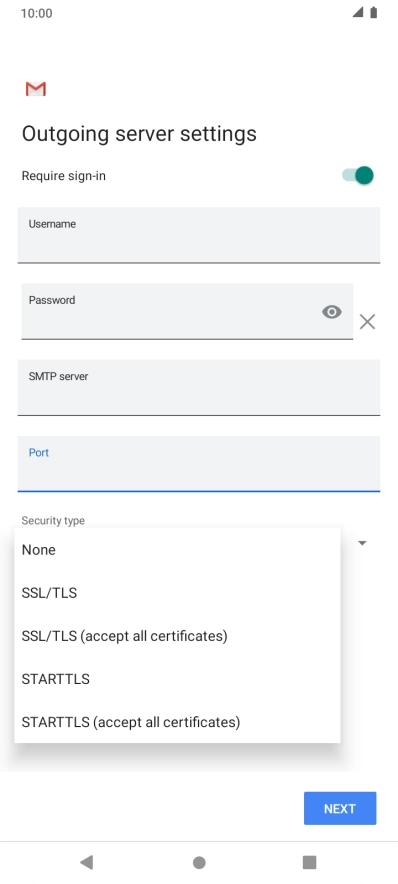This screenshot has width=398, height=884.
Task: Choose SSL/TLS option
Action: (177, 593)
